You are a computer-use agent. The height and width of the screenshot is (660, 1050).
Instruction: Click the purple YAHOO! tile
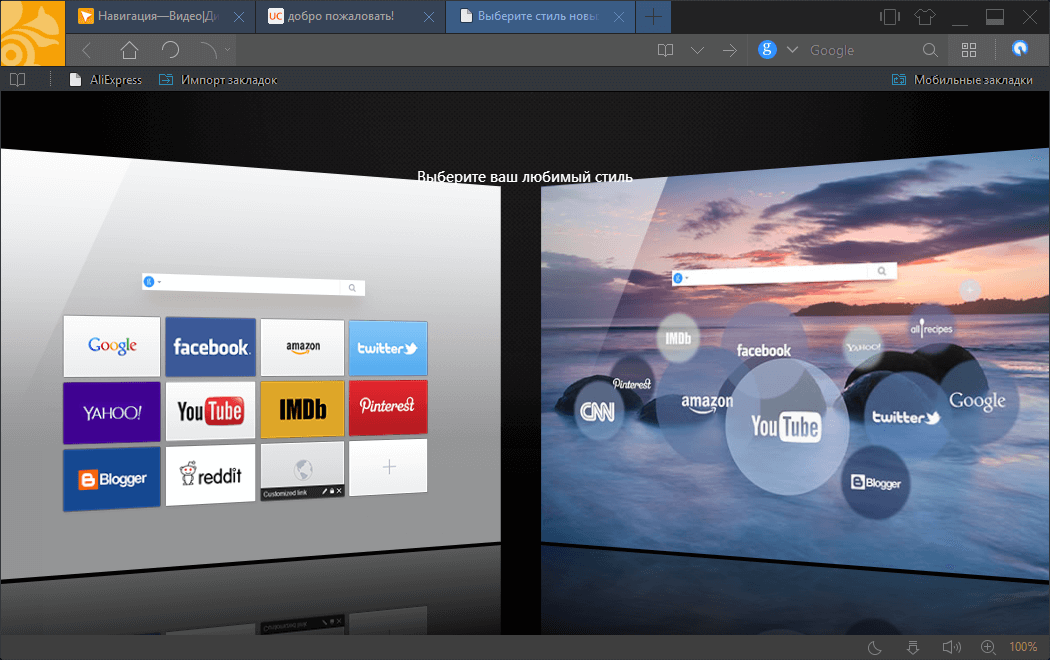(x=112, y=412)
